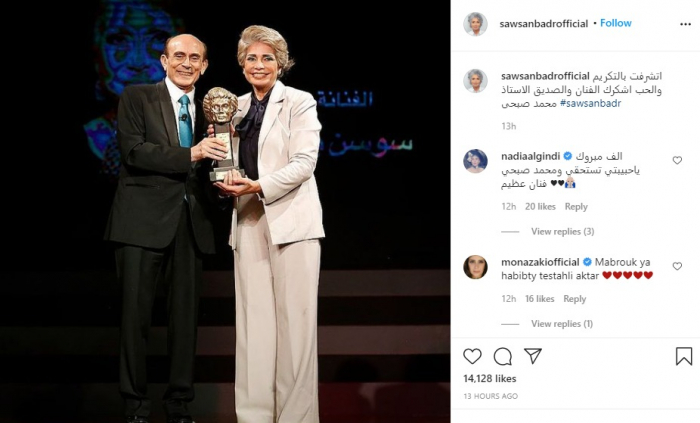
Task: Open the three-dot more options menu
Action: (x=685, y=24)
